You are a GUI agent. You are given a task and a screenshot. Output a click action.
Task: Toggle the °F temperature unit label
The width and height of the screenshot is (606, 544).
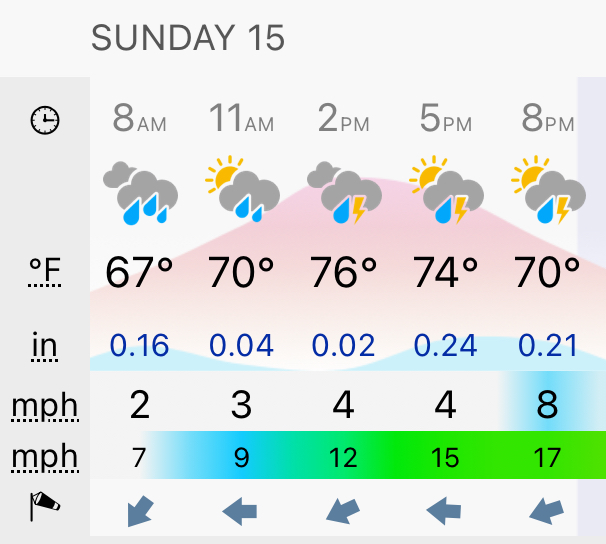click(45, 271)
